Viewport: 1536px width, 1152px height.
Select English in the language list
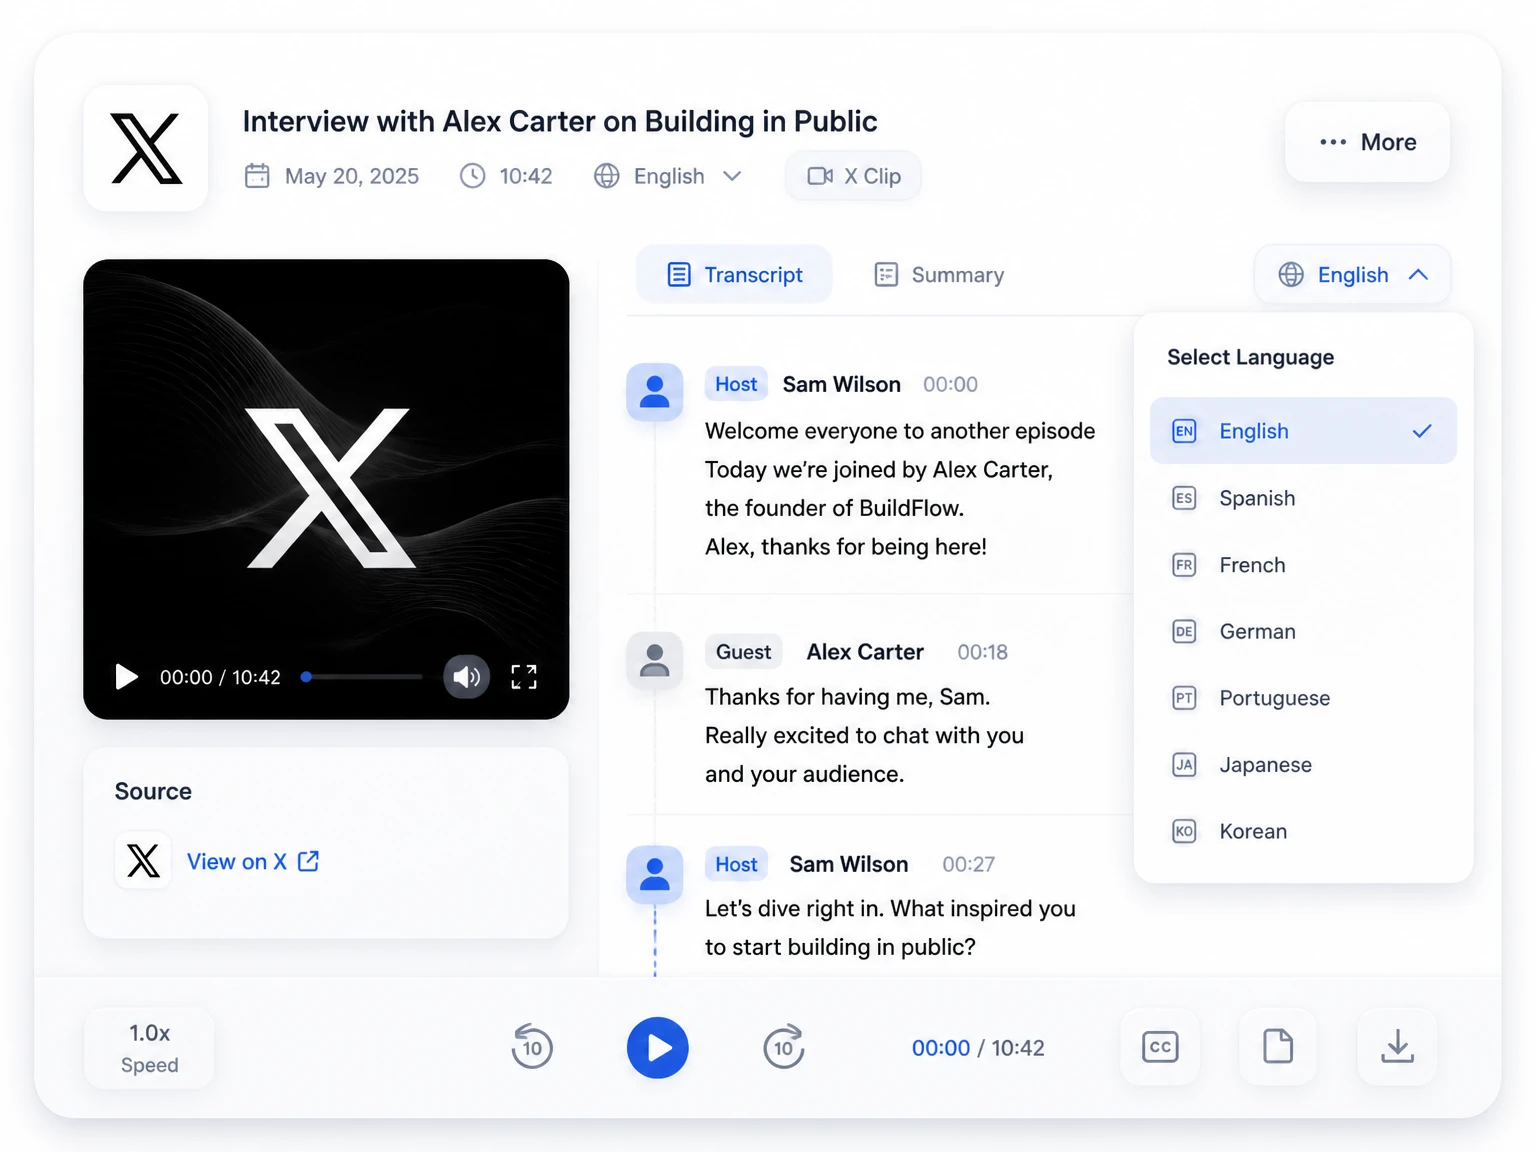pos(1303,431)
